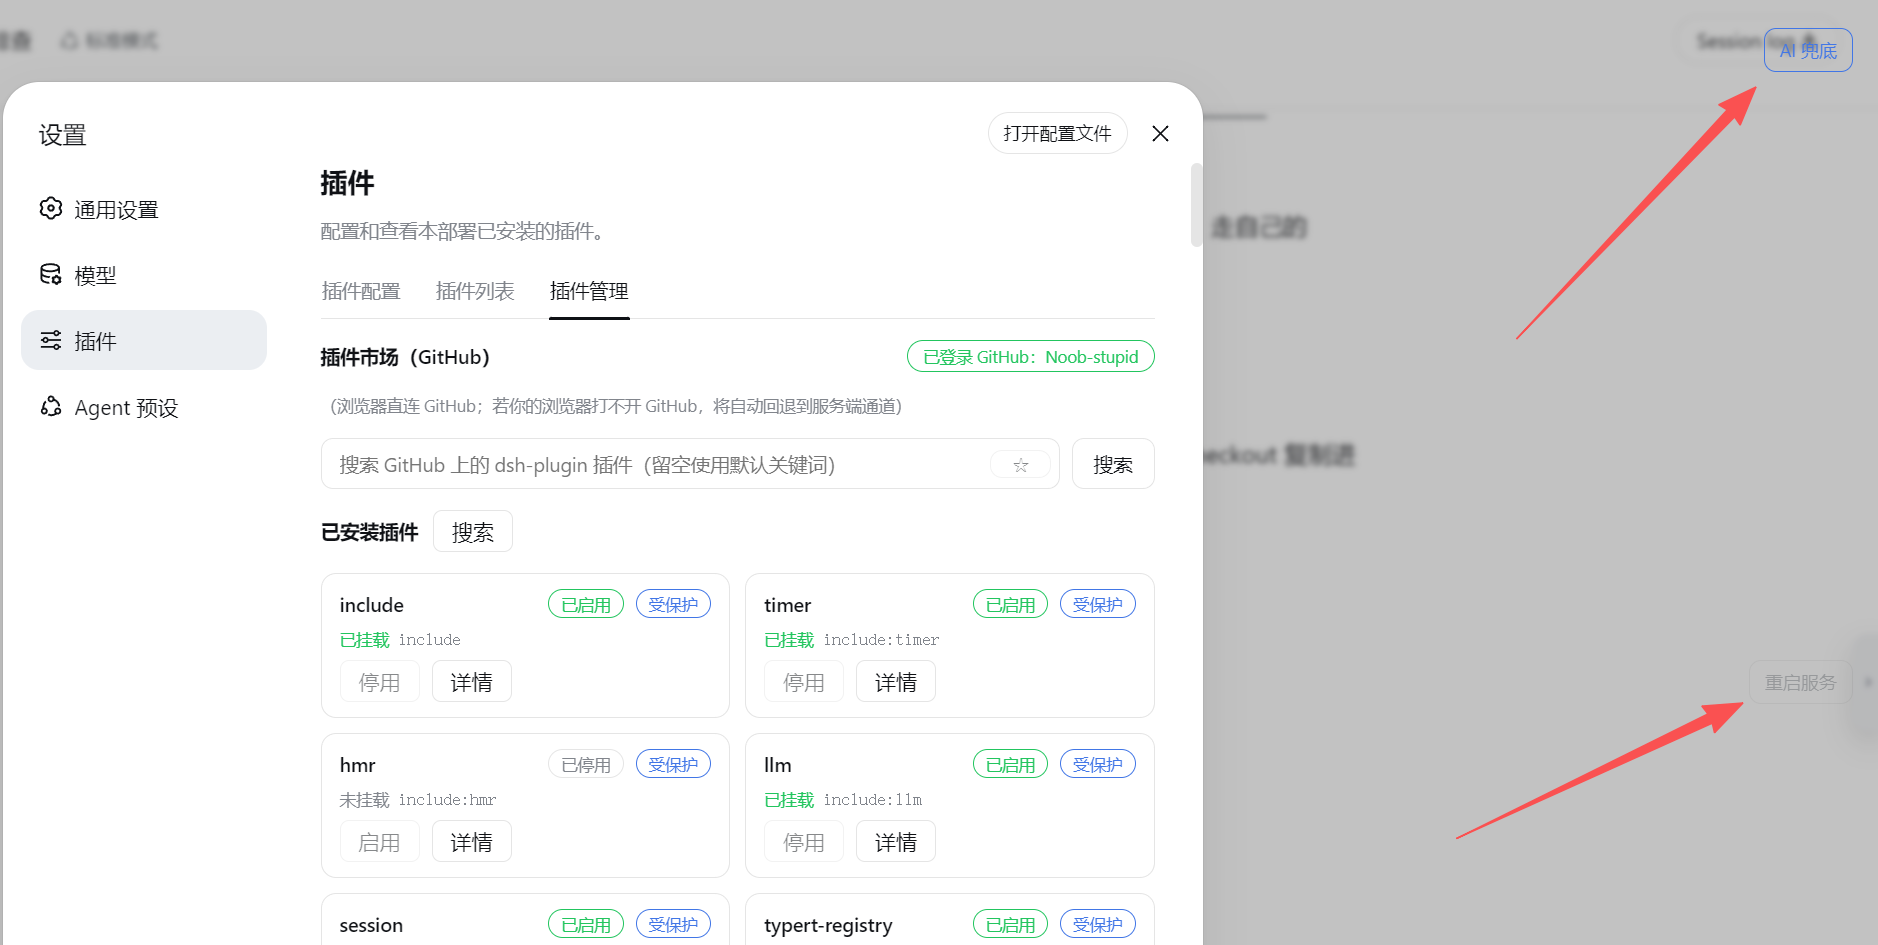Open 详情 for the llm plugin
Viewport: 1878px width, 945px height.
pyautogui.click(x=896, y=841)
